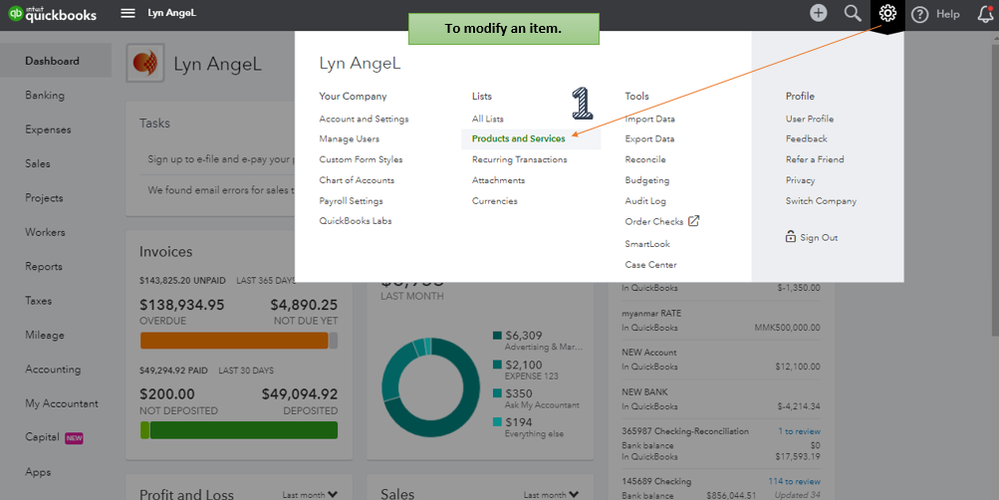Click the Lyn AngeL company logo thumbnail
The width and height of the screenshot is (999, 500).
coord(145,63)
